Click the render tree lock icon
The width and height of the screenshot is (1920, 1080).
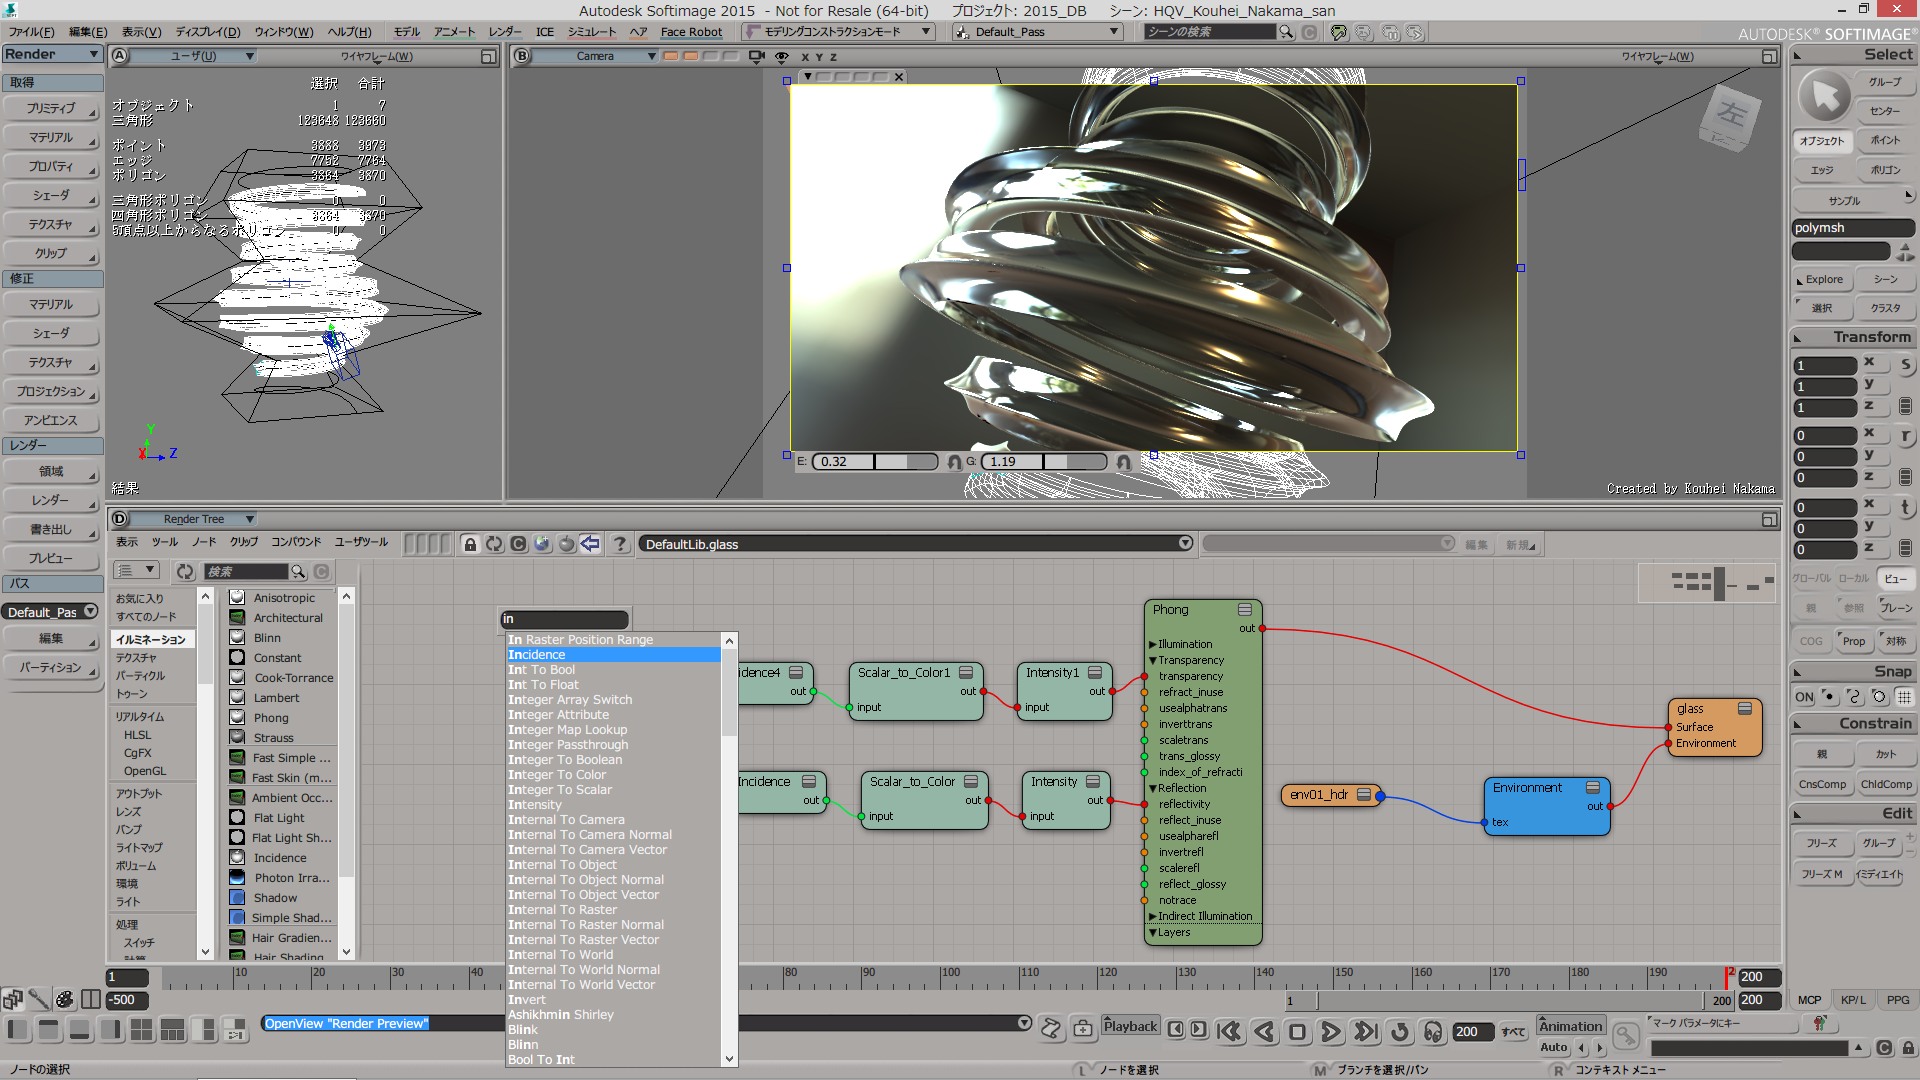tap(470, 544)
